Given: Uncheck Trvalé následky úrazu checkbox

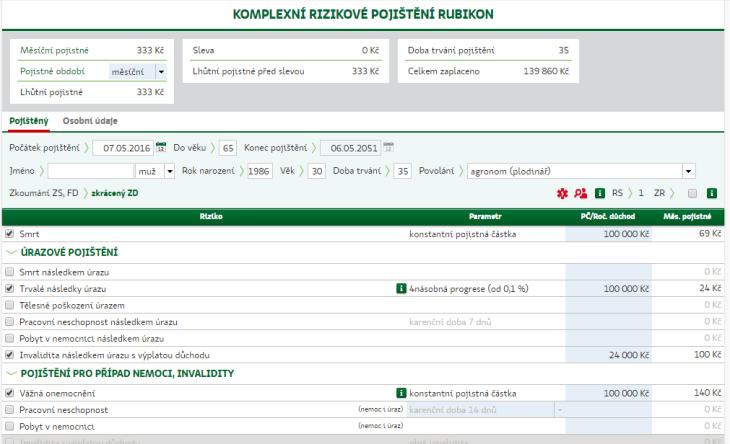Looking at the screenshot, I should pyautogui.click(x=9, y=289).
